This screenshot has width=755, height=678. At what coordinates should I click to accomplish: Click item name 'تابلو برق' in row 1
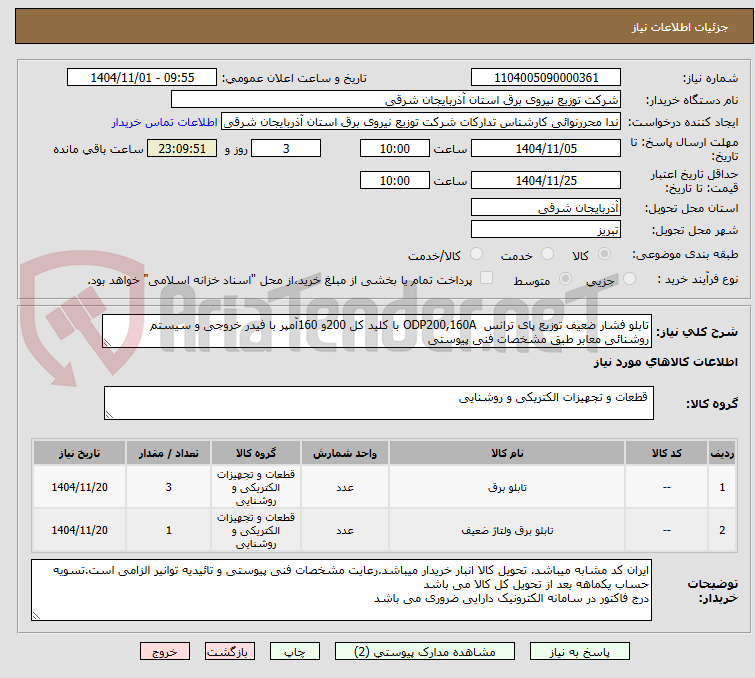507,488
